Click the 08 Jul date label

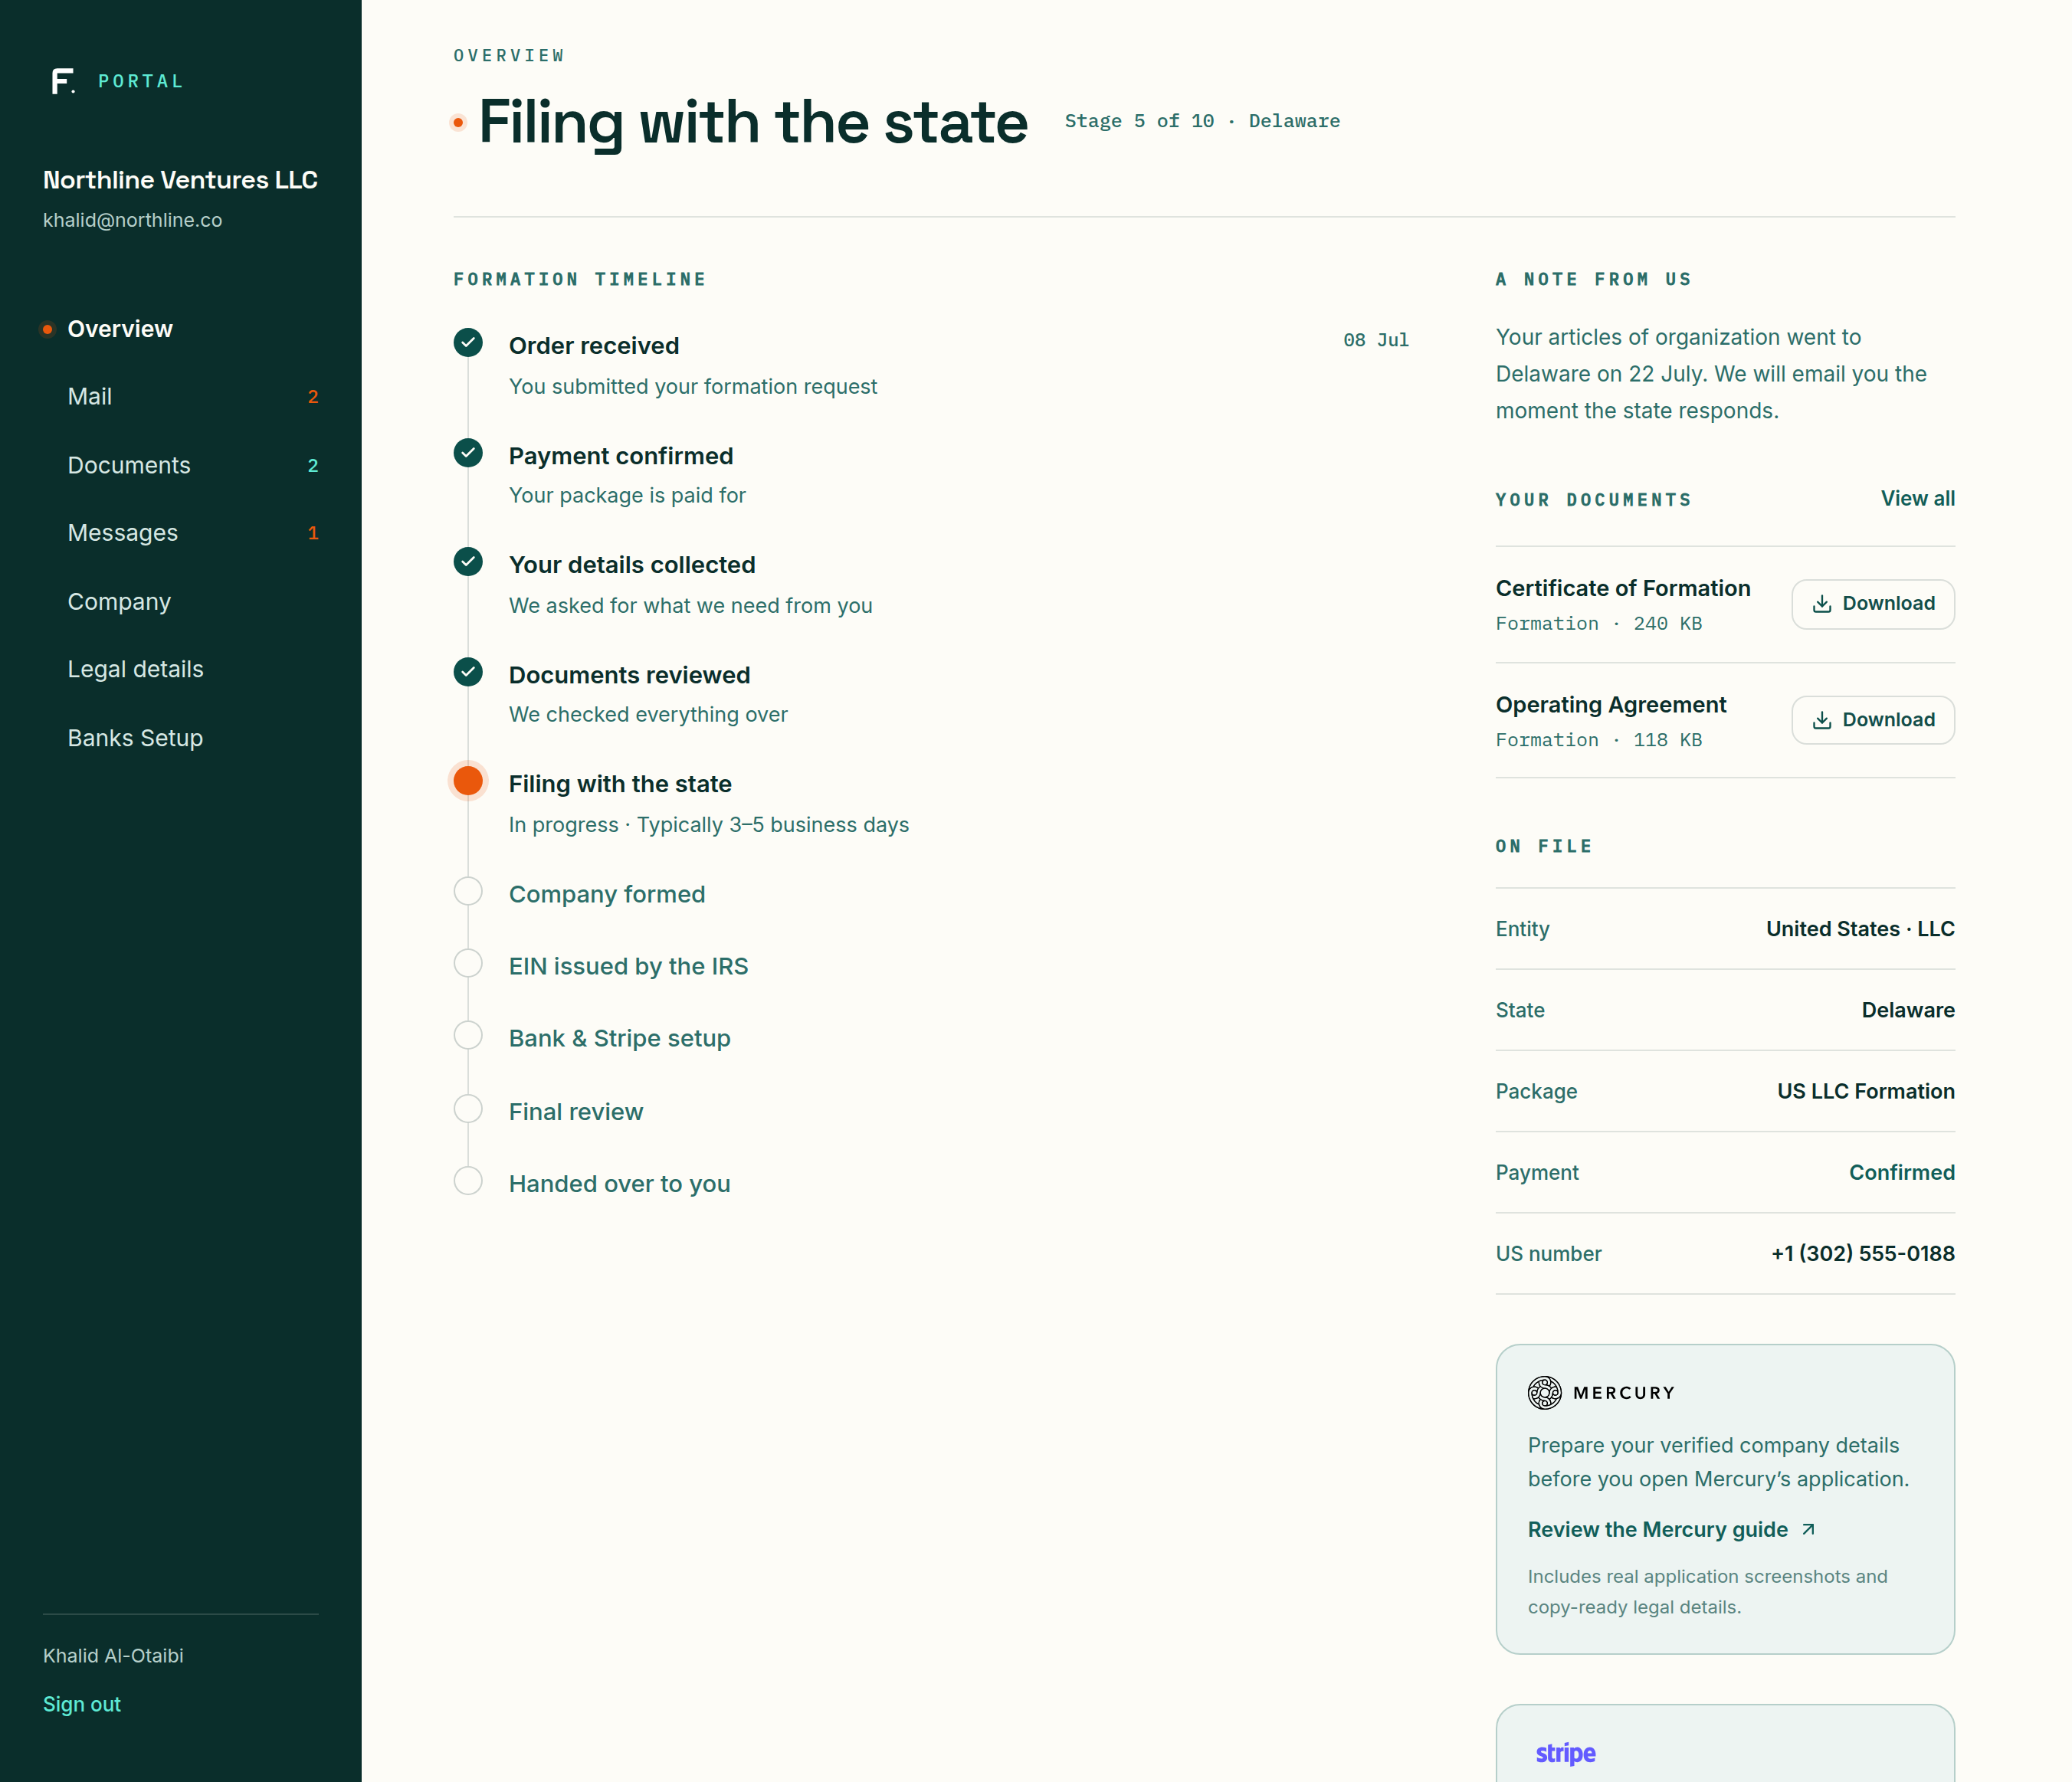[x=1376, y=340]
